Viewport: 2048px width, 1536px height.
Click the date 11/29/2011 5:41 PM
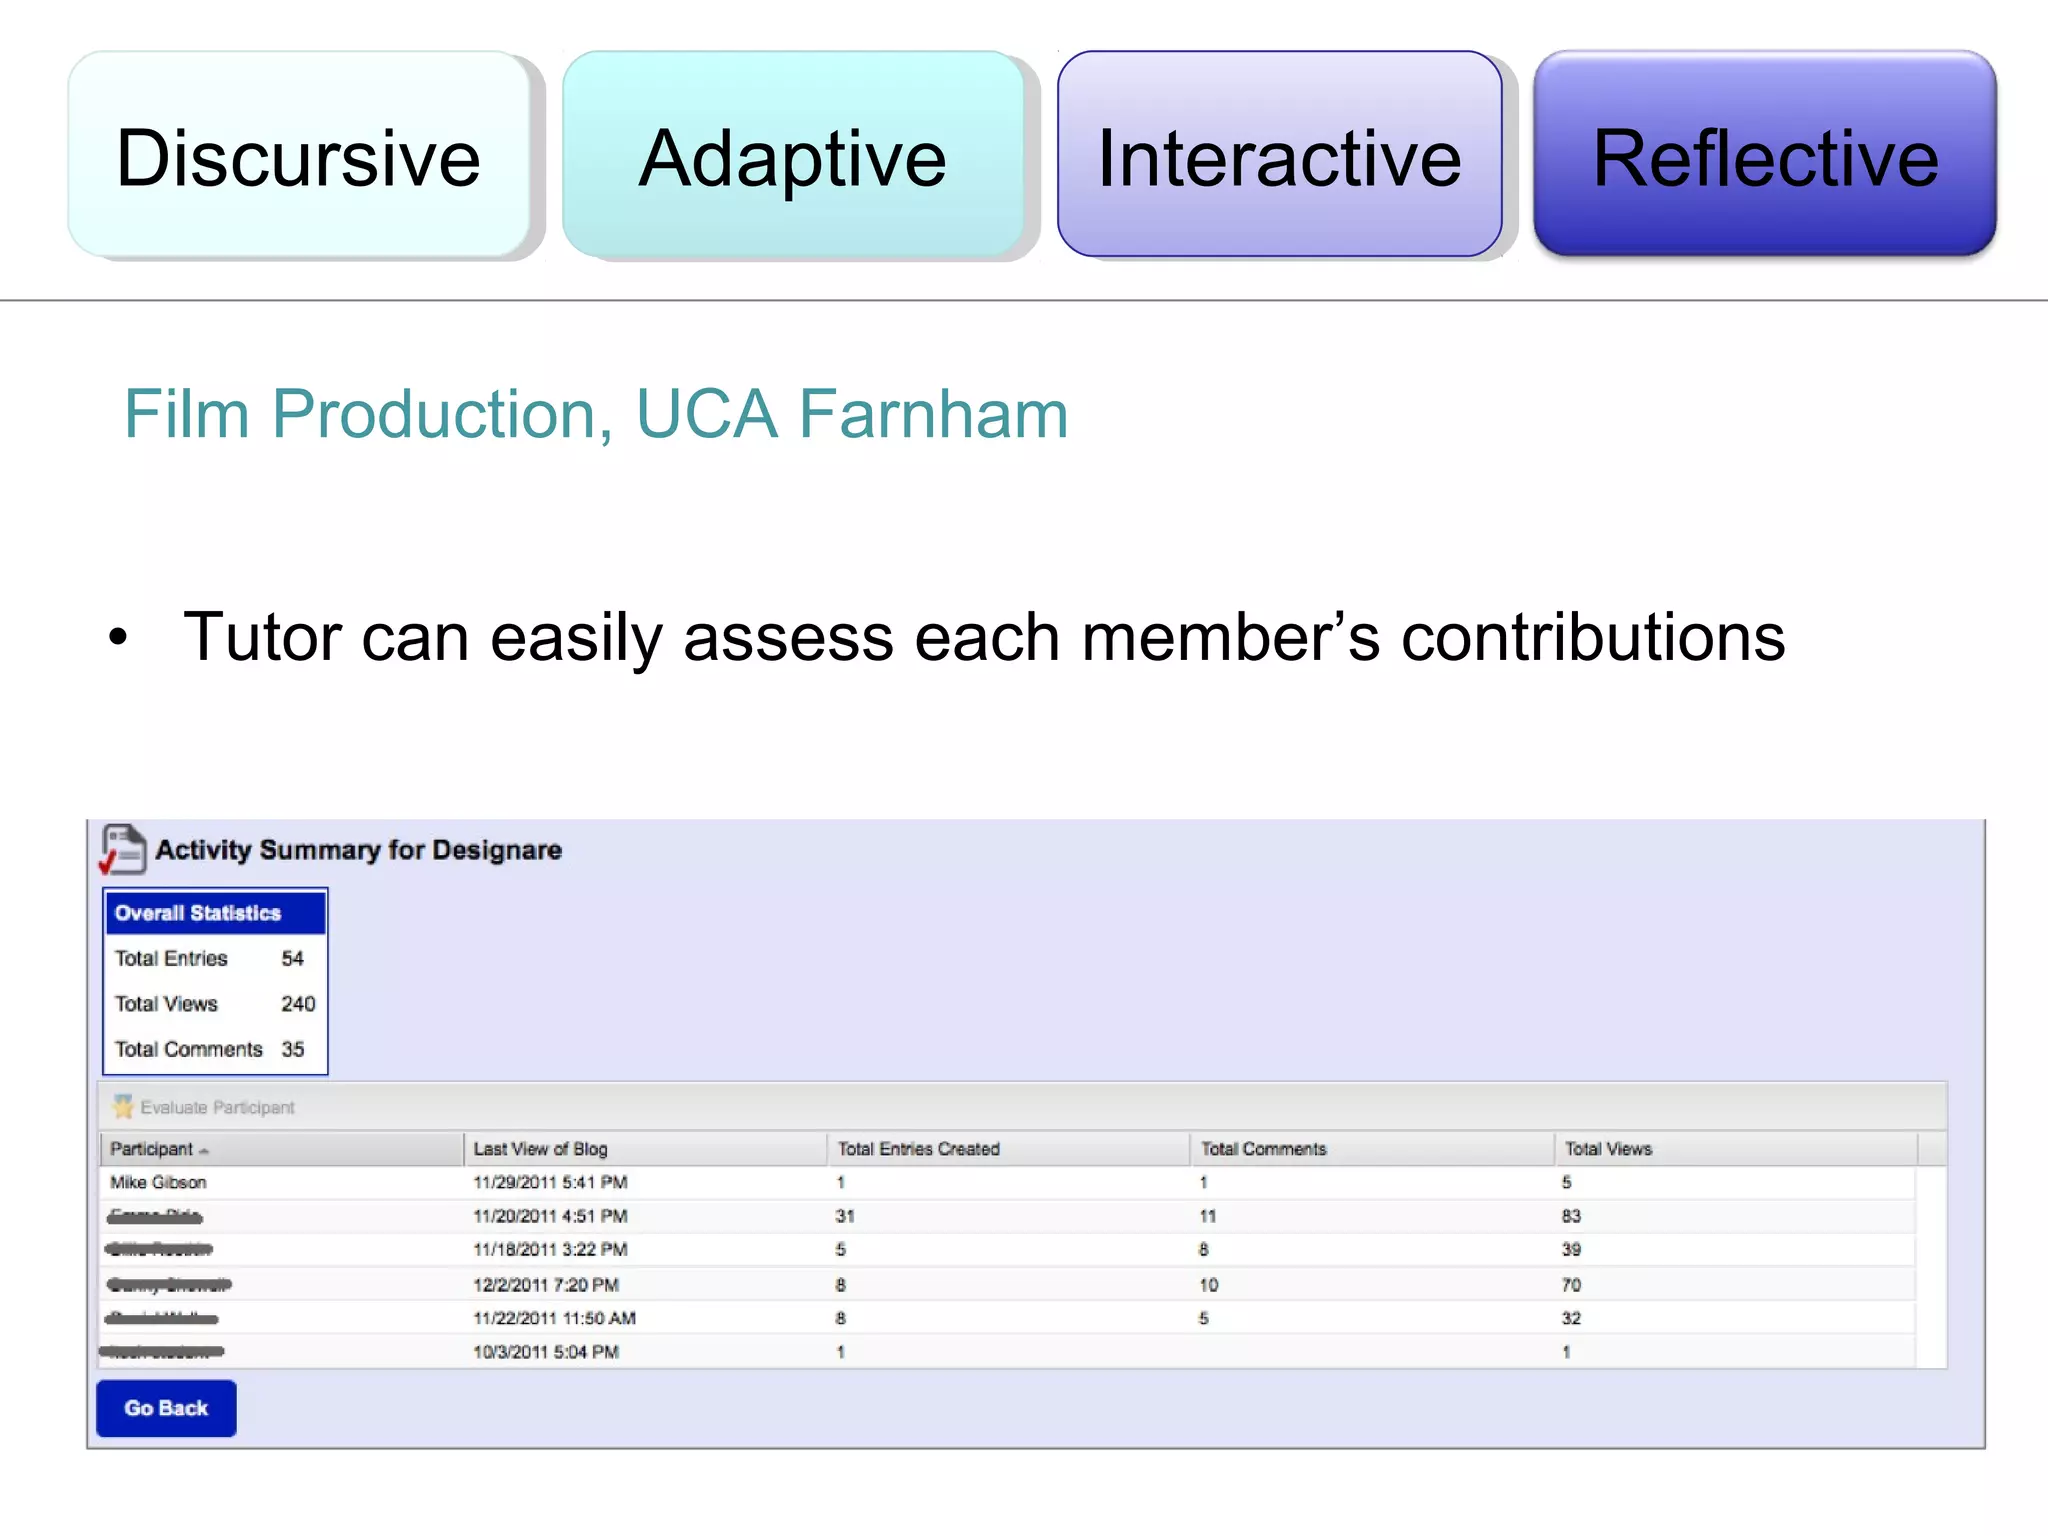click(550, 1182)
